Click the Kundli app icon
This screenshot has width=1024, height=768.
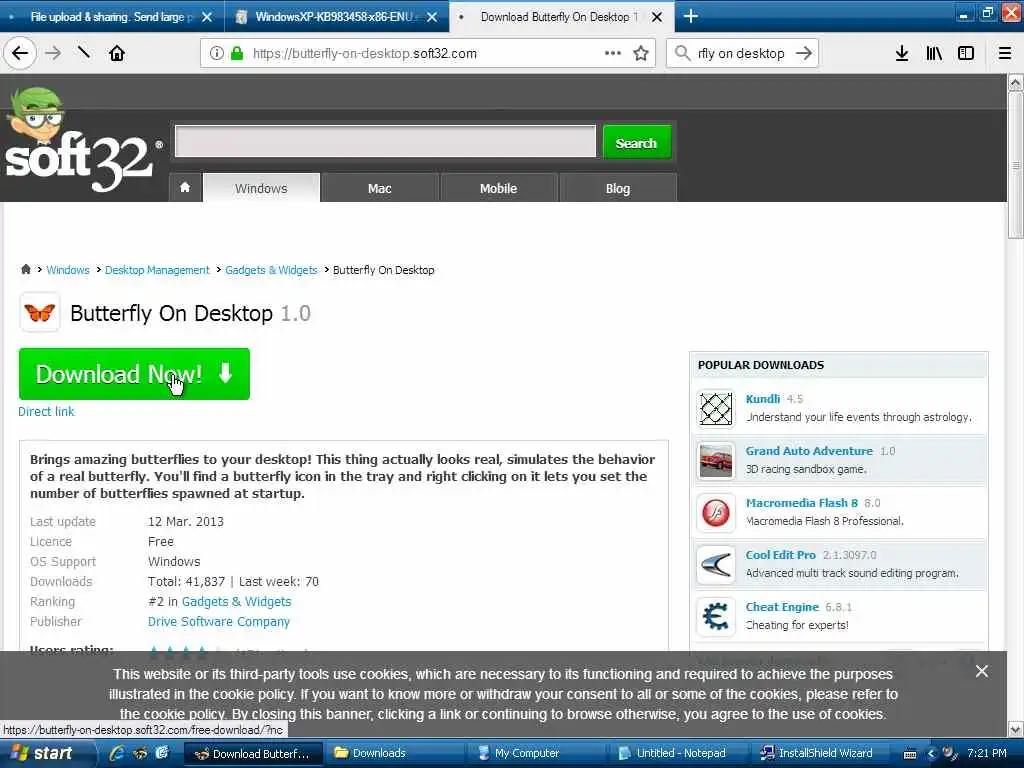tap(716, 409)
